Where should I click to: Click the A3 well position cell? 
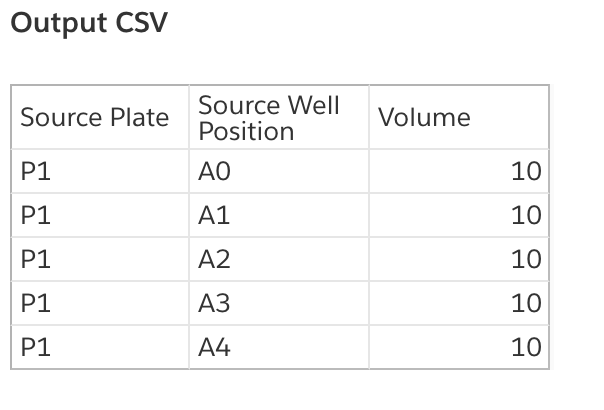coord(279,303)
